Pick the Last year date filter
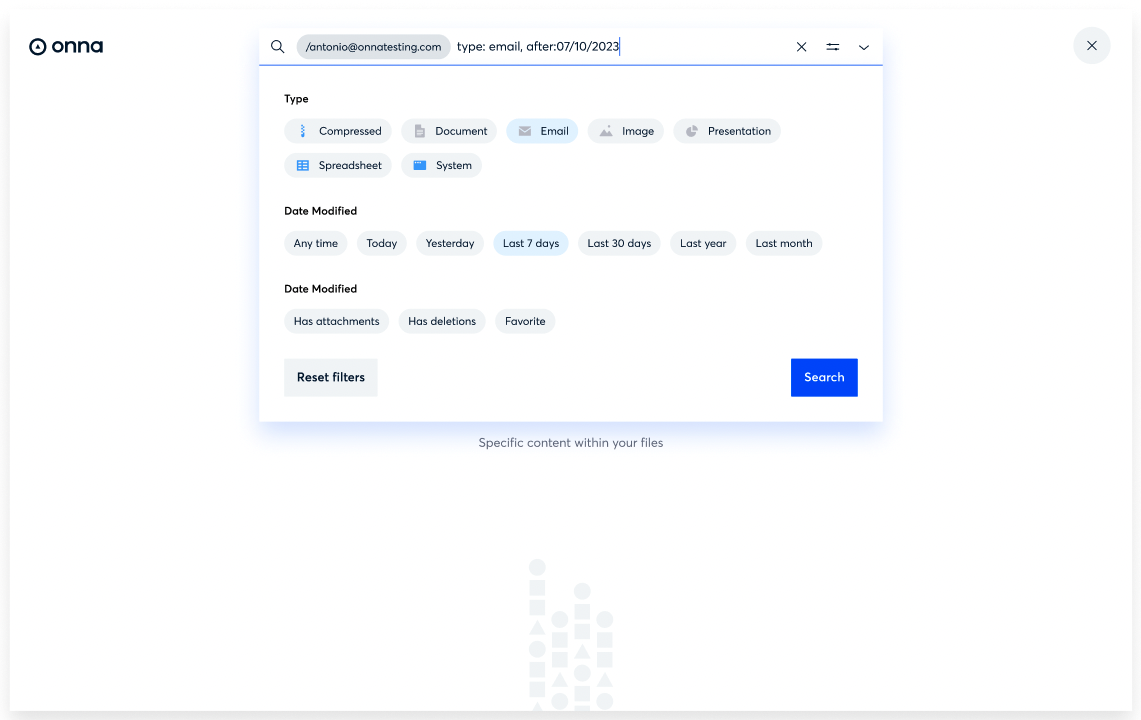The image size is (1141, 720). tap(703, 243)
